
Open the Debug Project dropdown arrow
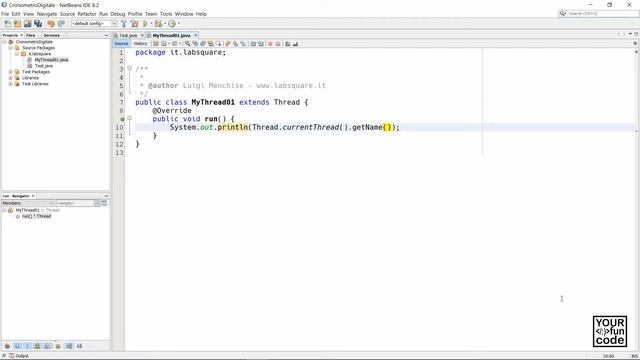[x=164, y=24]
